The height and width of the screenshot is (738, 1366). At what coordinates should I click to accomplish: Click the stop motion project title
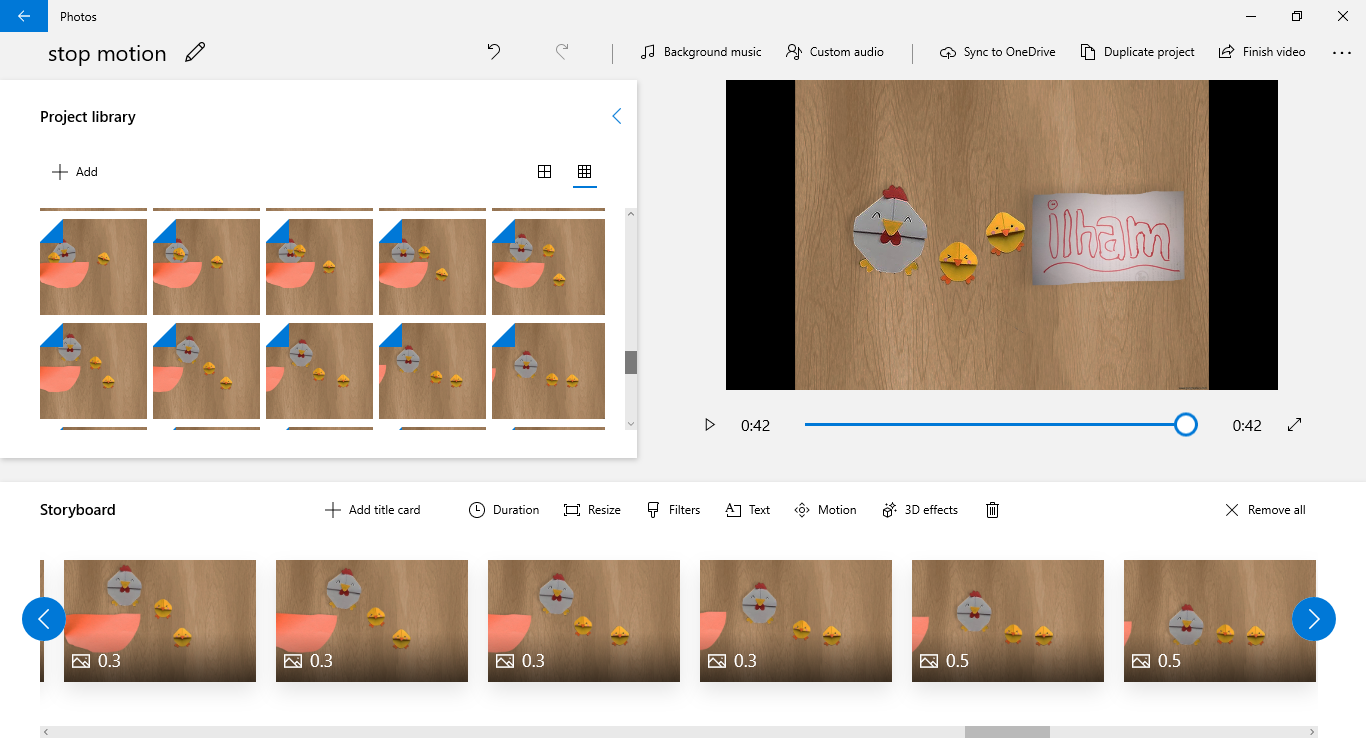tap(107, 54)
